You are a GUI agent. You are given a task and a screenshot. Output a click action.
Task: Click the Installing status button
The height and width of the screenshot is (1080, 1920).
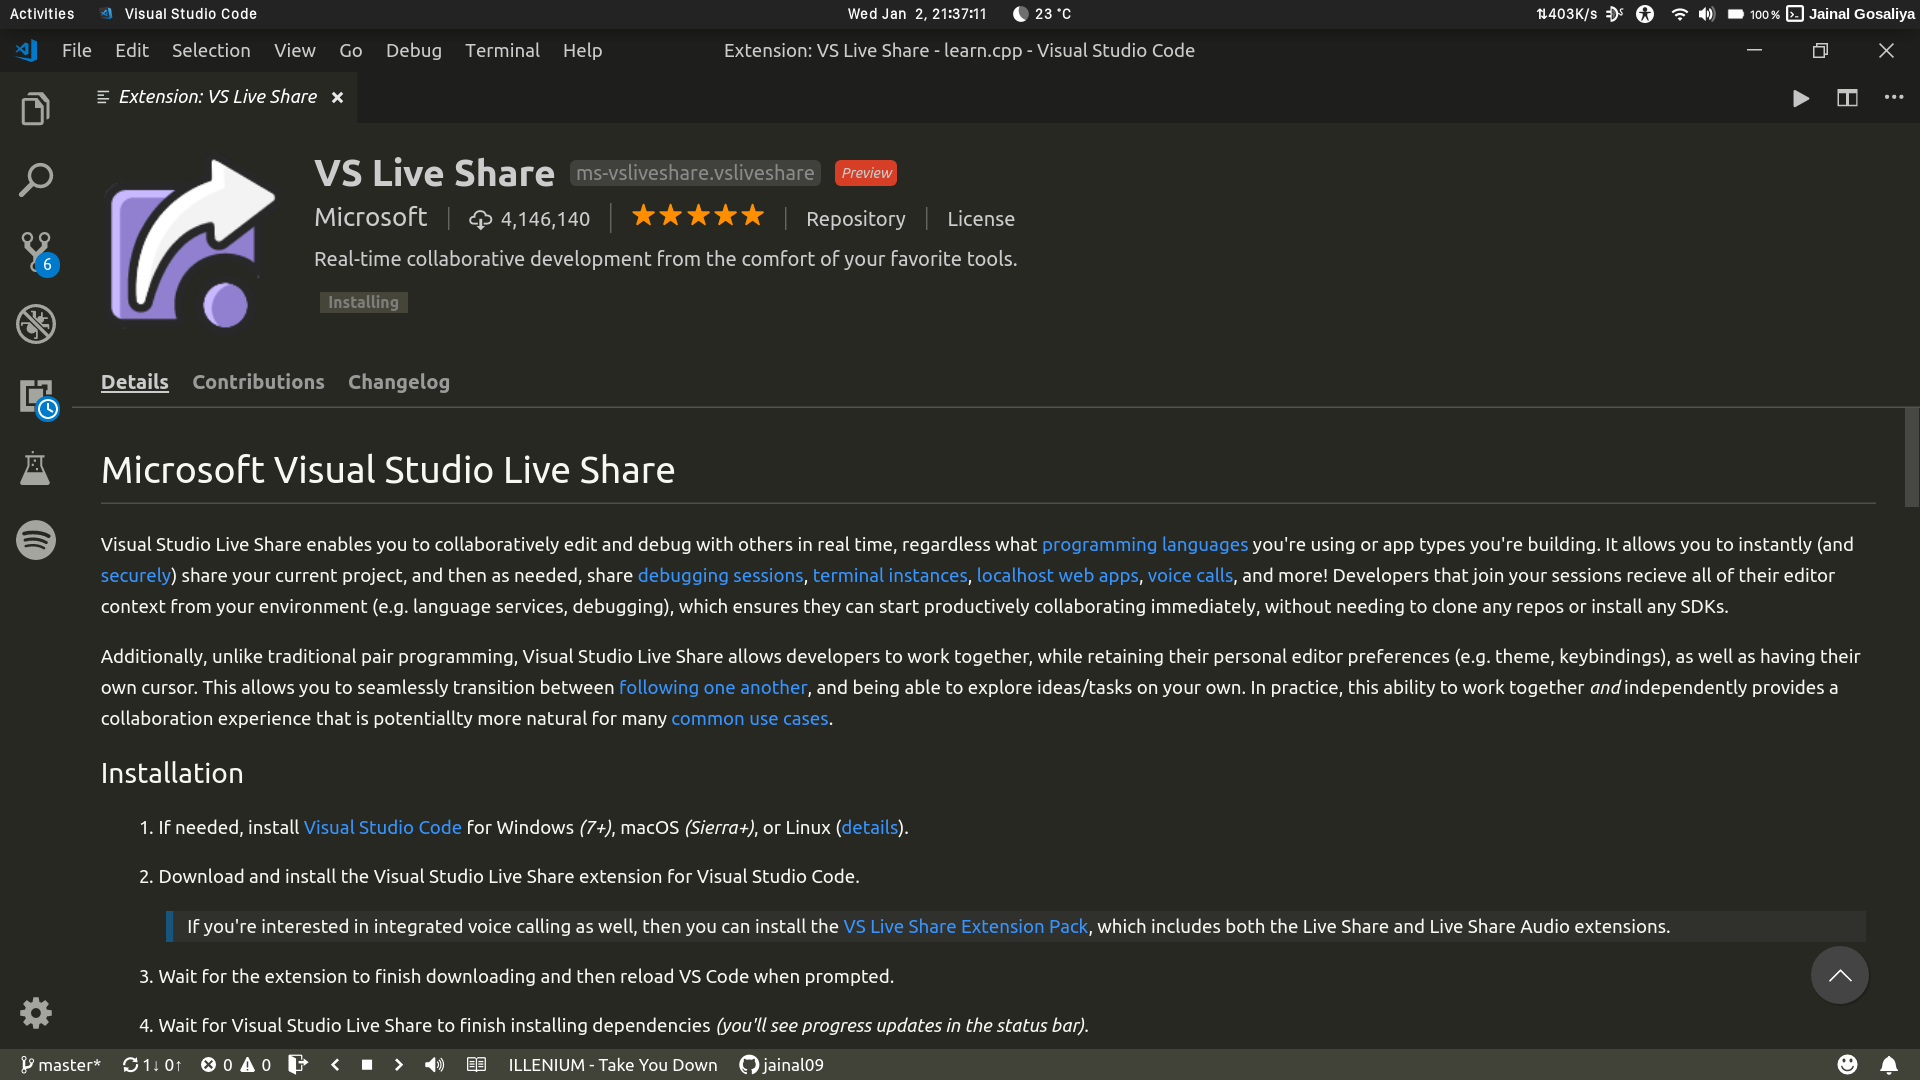(363, 302)
